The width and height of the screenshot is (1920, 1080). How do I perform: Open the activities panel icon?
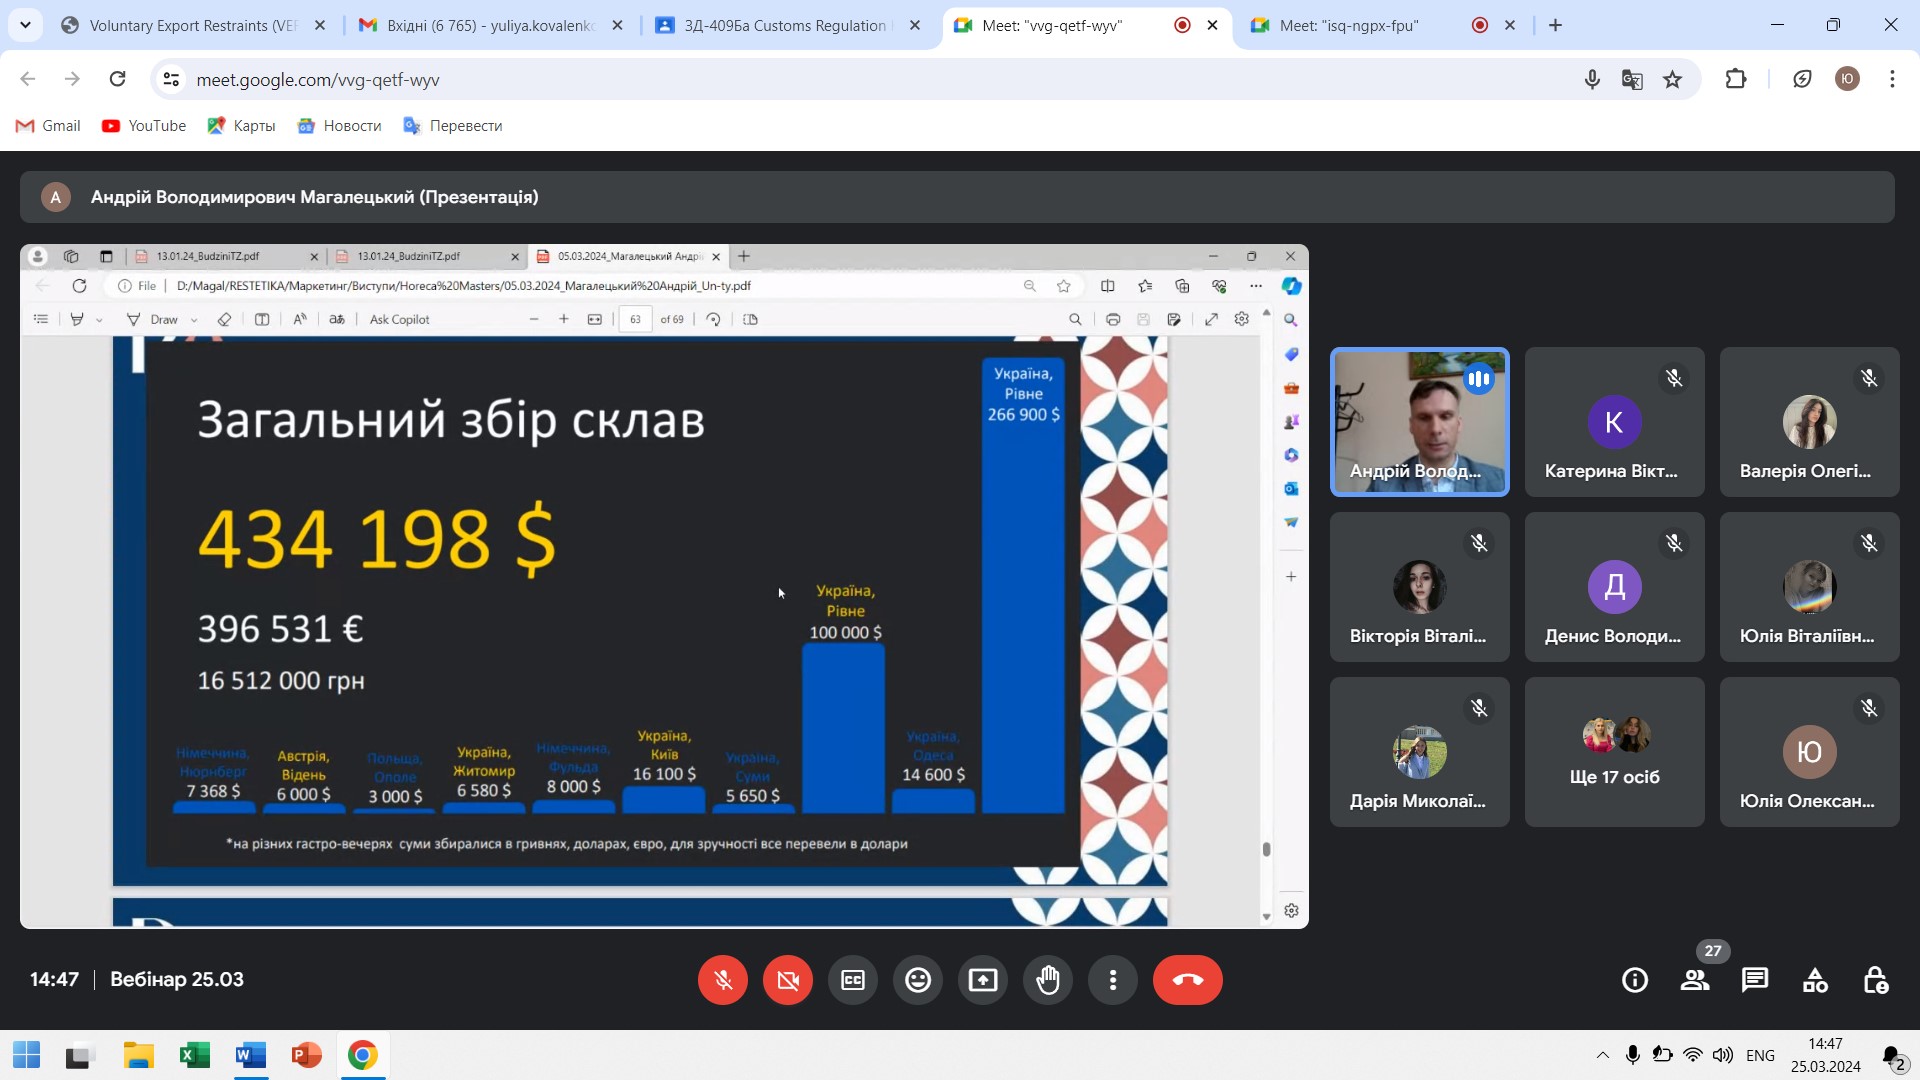(x=1815, y=980)
